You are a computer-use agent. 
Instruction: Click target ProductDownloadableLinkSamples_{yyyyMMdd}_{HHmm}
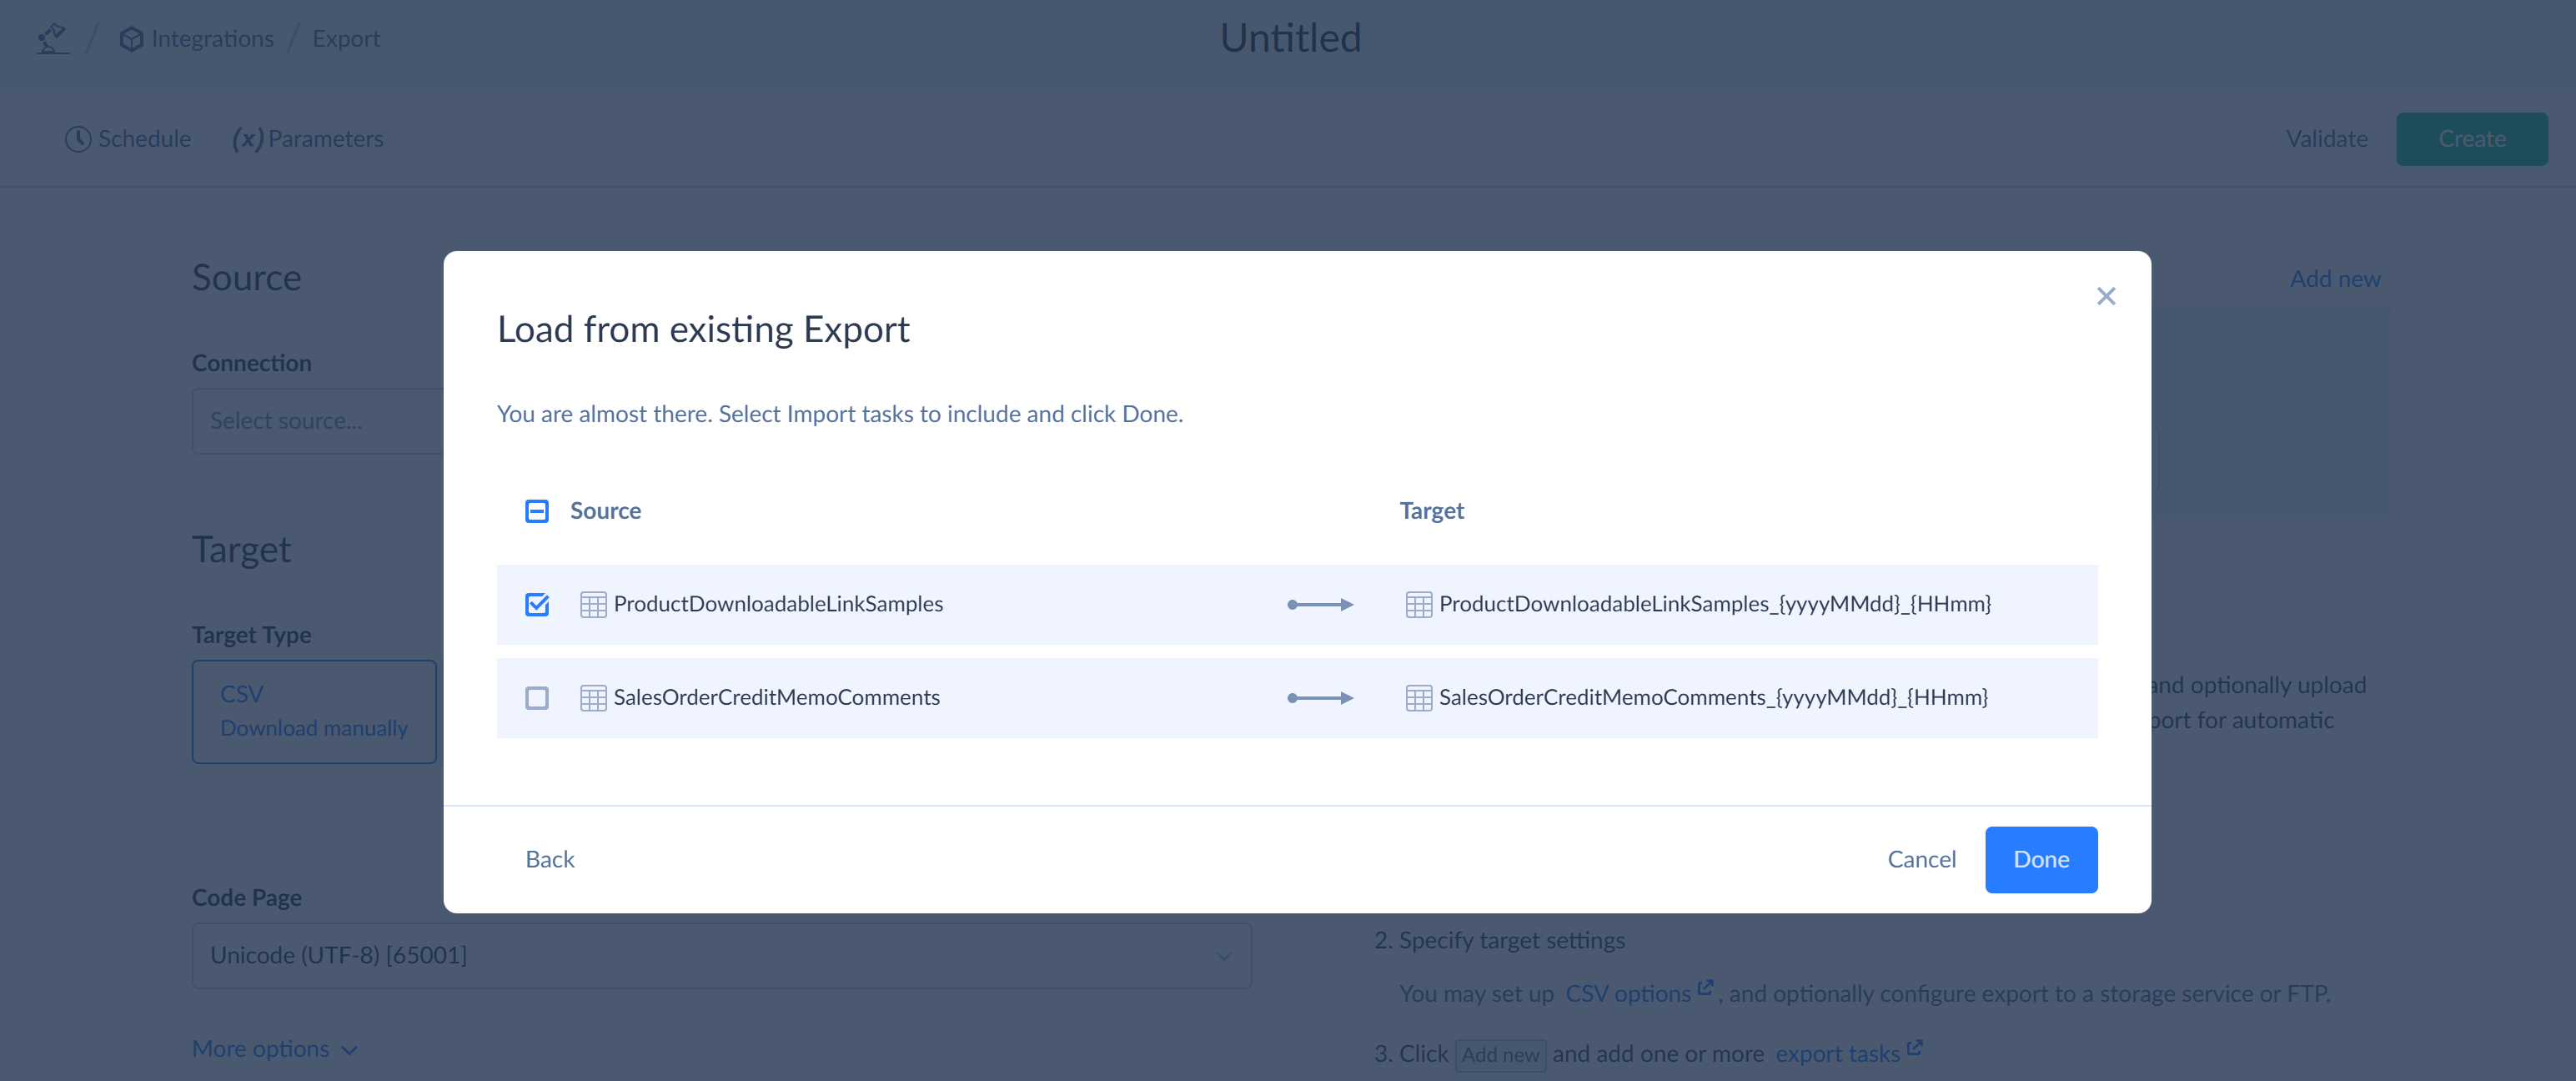pos(1714,604)
